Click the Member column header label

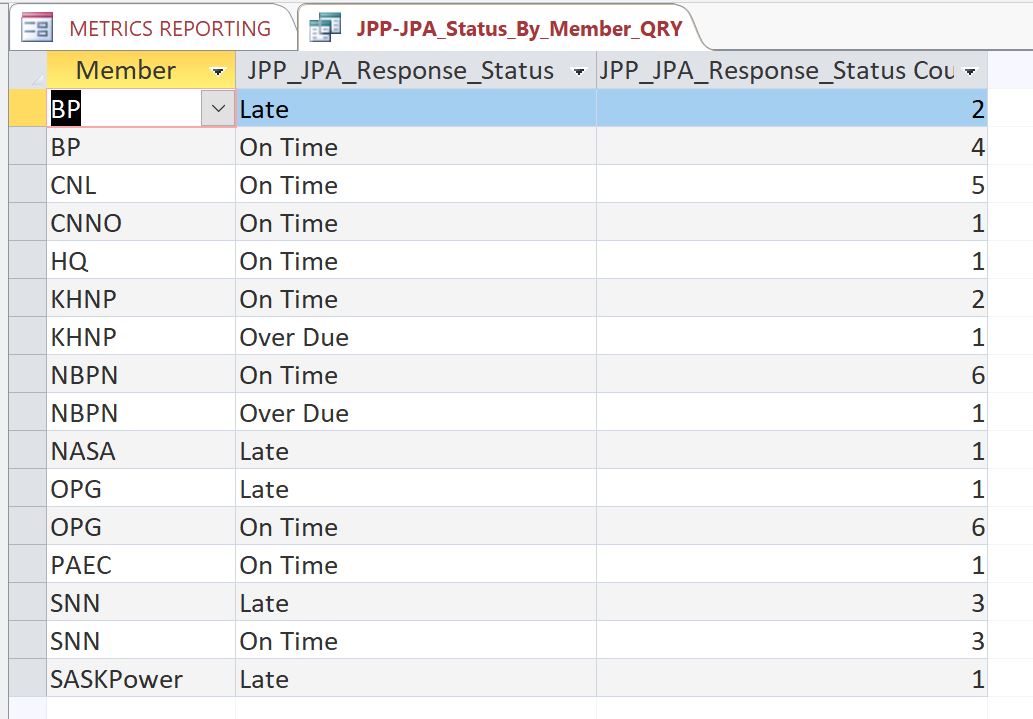[x=126, y=71]
